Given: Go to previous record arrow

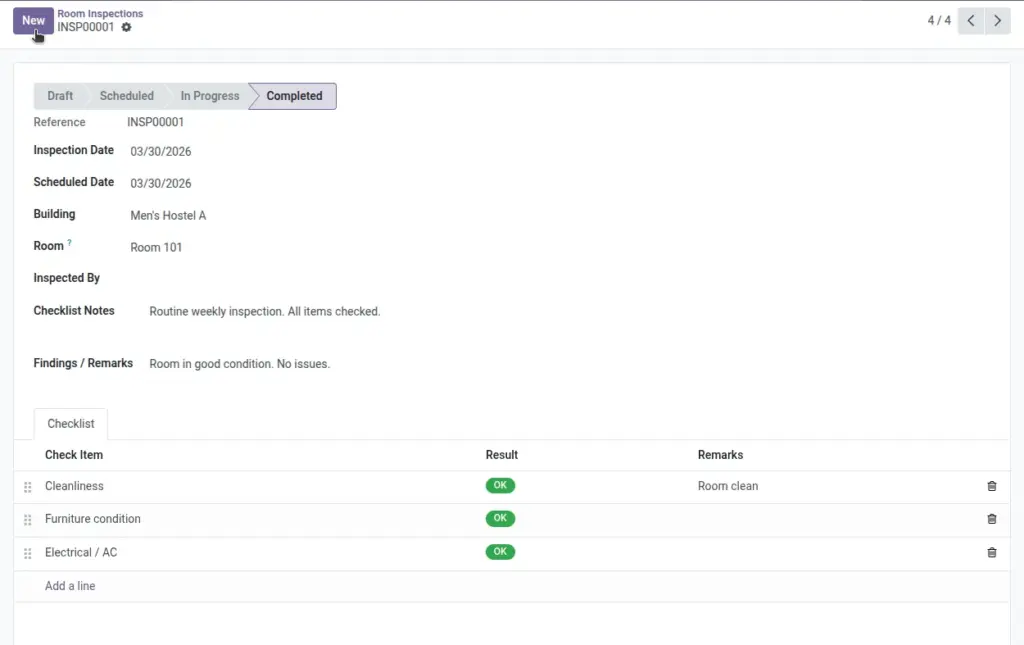Looking at the screenshot, I should [x=971, y=21].
